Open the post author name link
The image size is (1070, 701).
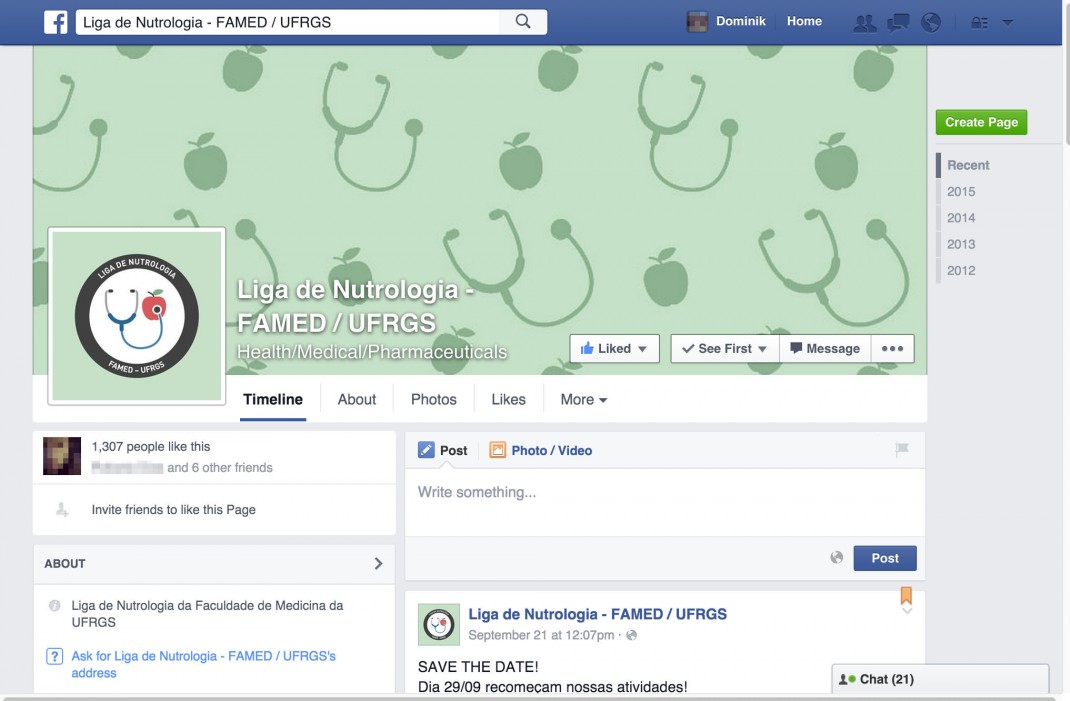click(x=597, y=614)
